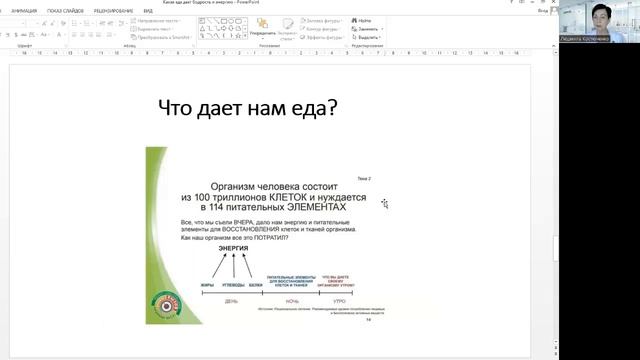
Task: Center the paragraph text
Action: click(x=82, y=35)
